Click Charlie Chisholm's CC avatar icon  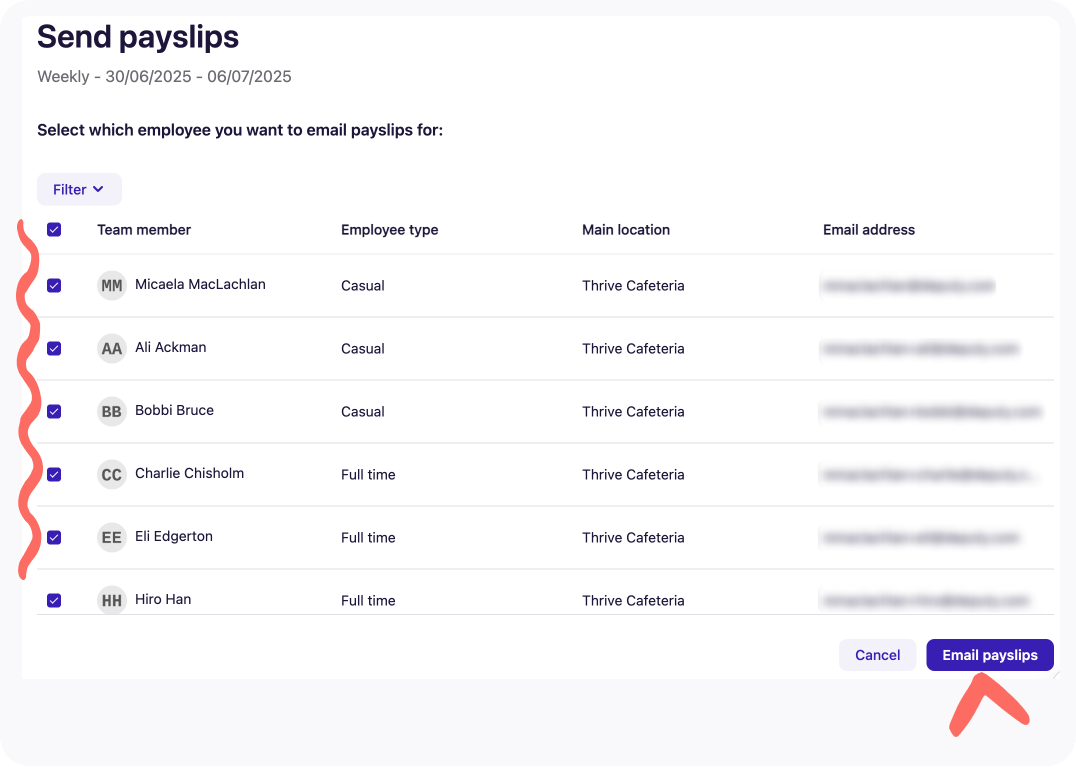point(111,474)
